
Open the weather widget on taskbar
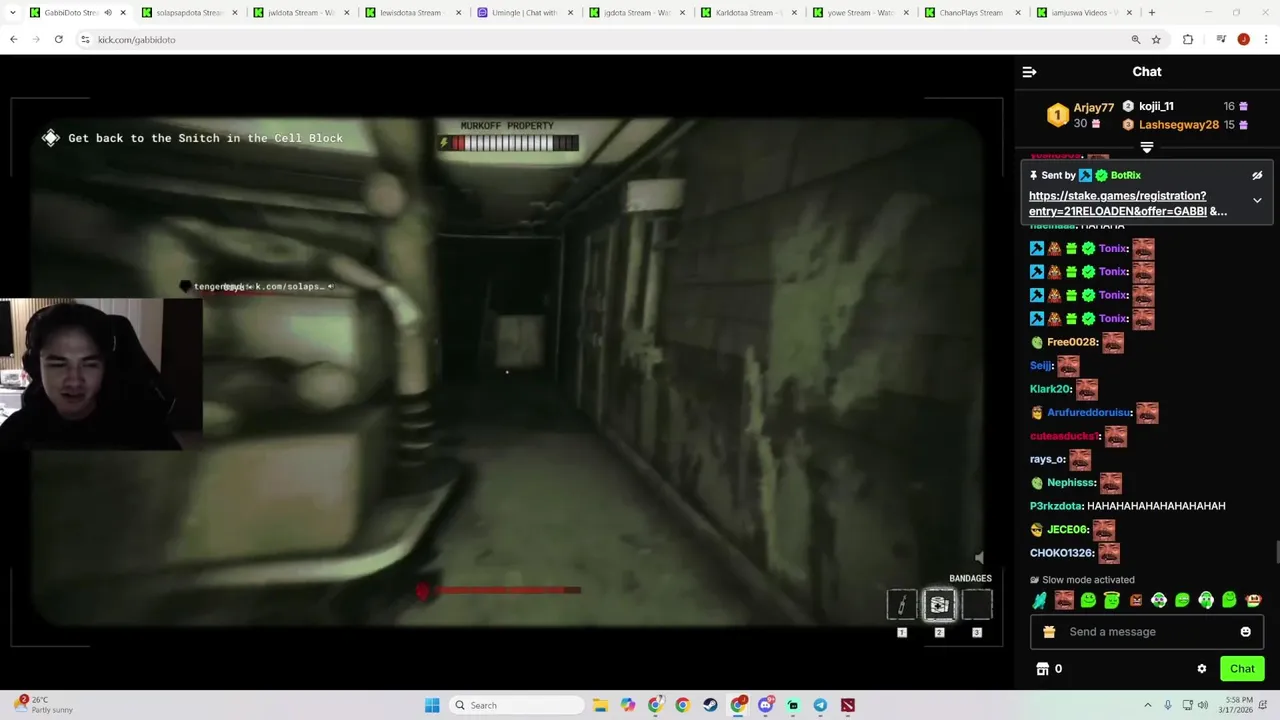click(x=45, y=705)
